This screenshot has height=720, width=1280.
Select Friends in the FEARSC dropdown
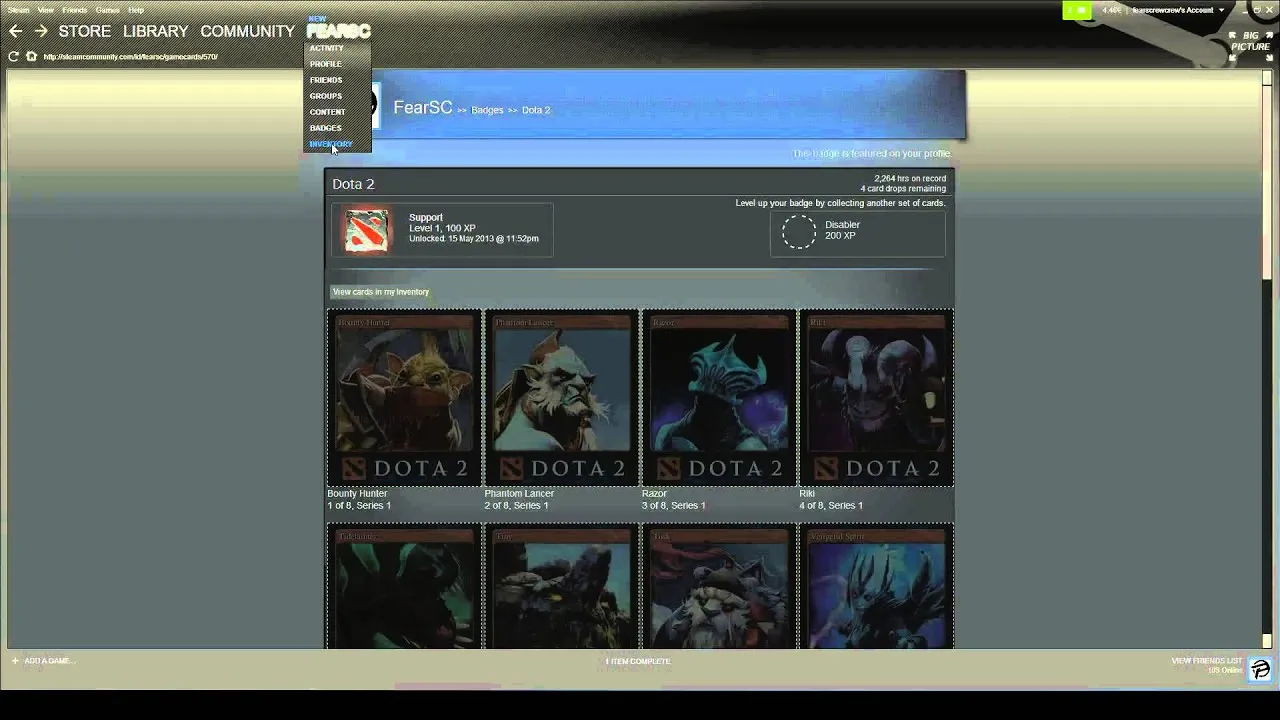(x=326, y=80)
